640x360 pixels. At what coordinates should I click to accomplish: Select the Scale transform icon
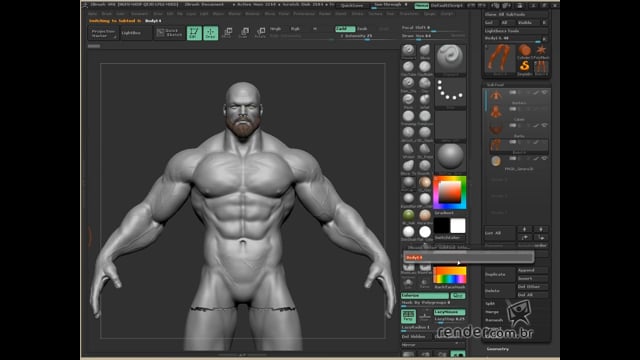click(244, 33)
